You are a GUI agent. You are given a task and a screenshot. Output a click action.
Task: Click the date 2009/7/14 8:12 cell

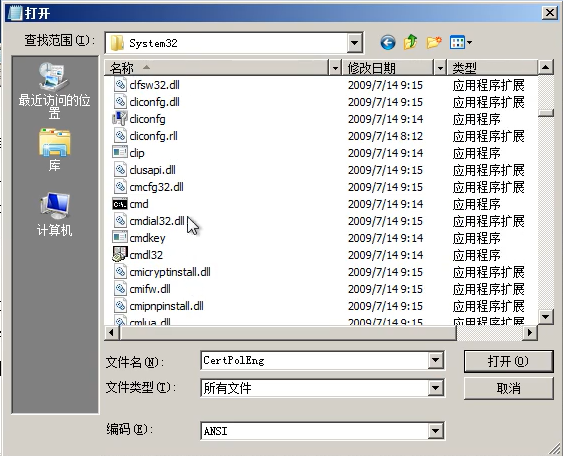385,136
